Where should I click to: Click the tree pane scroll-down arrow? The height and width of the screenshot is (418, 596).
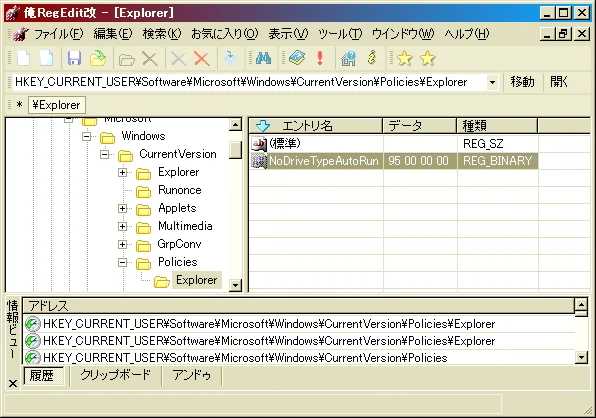[236, 285]
